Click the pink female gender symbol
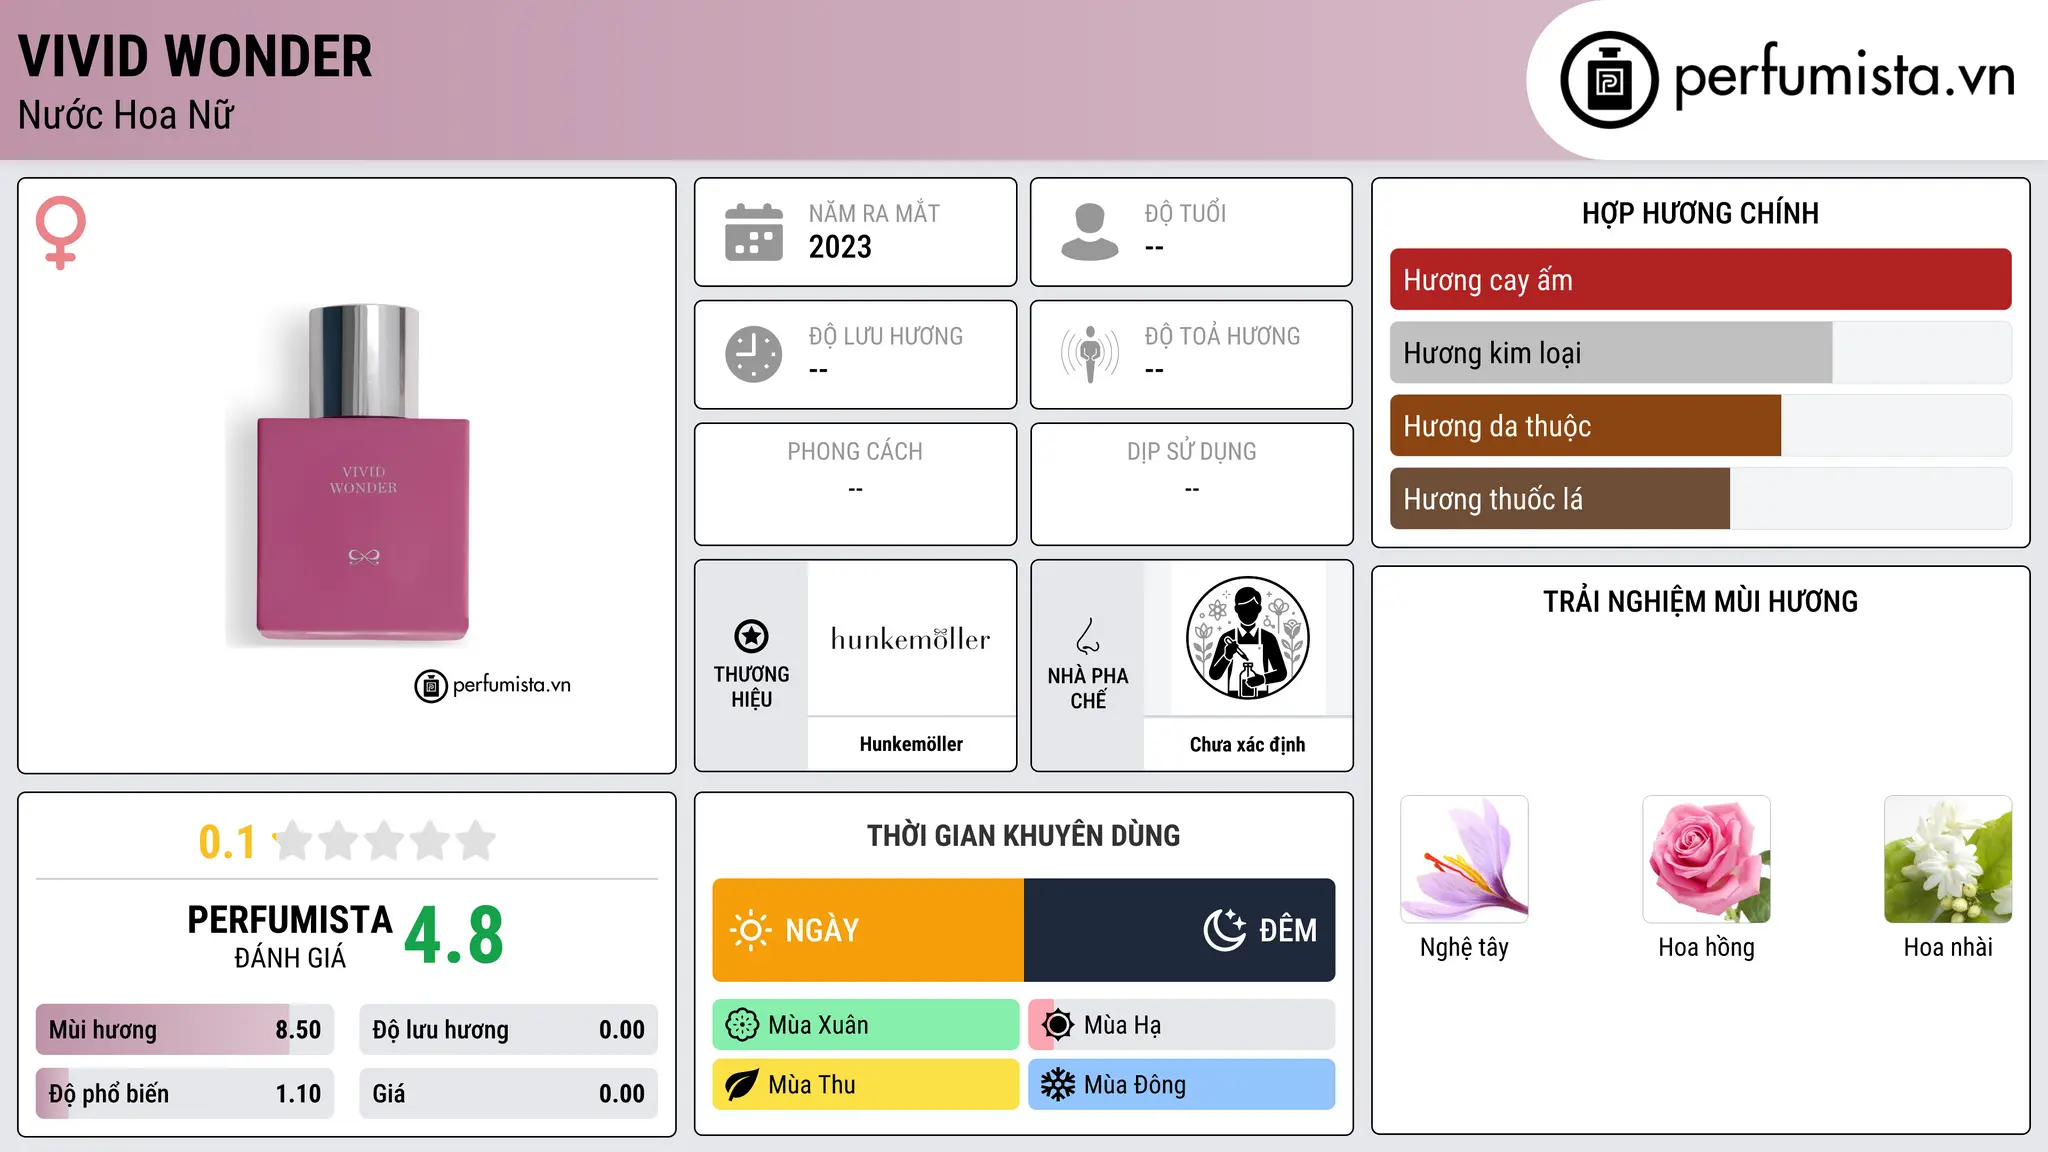This screenshot has width=2048, height=1152. pos(61,232)
